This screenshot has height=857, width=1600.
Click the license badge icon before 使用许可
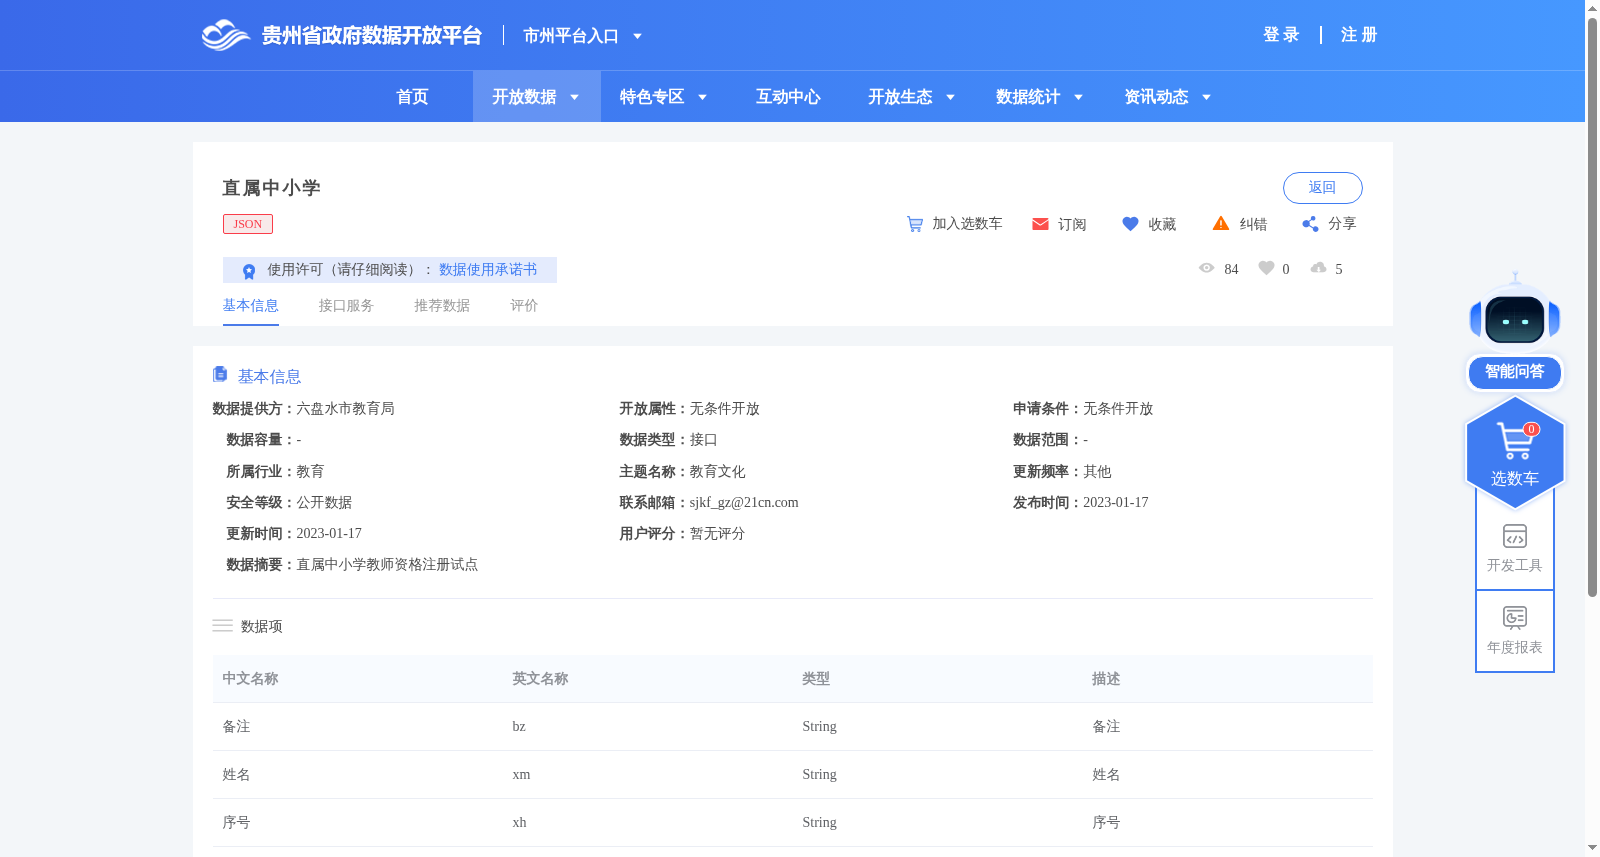(x=249, y=270)
